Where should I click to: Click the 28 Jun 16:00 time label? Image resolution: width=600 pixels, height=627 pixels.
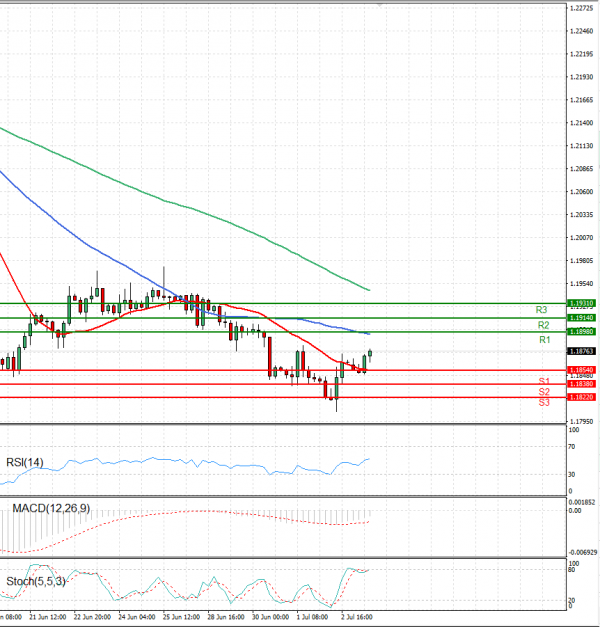coord(226,617)
